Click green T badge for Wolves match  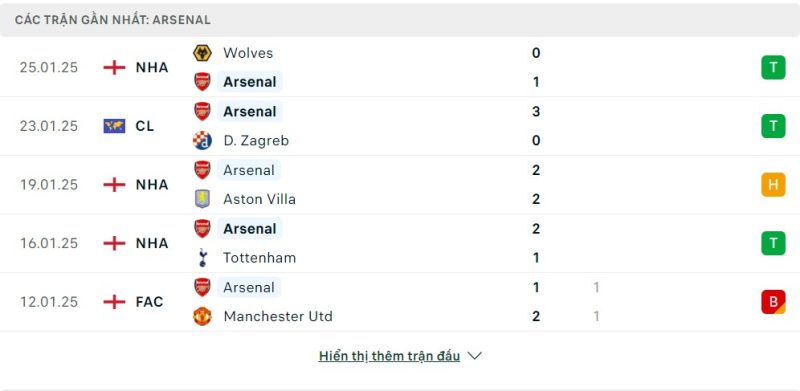(x=773, y=67)
